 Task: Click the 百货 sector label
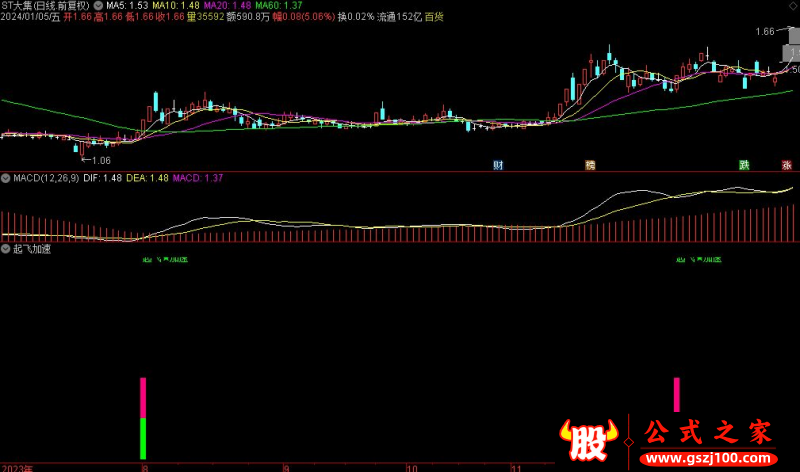click(x=435, y=17)
